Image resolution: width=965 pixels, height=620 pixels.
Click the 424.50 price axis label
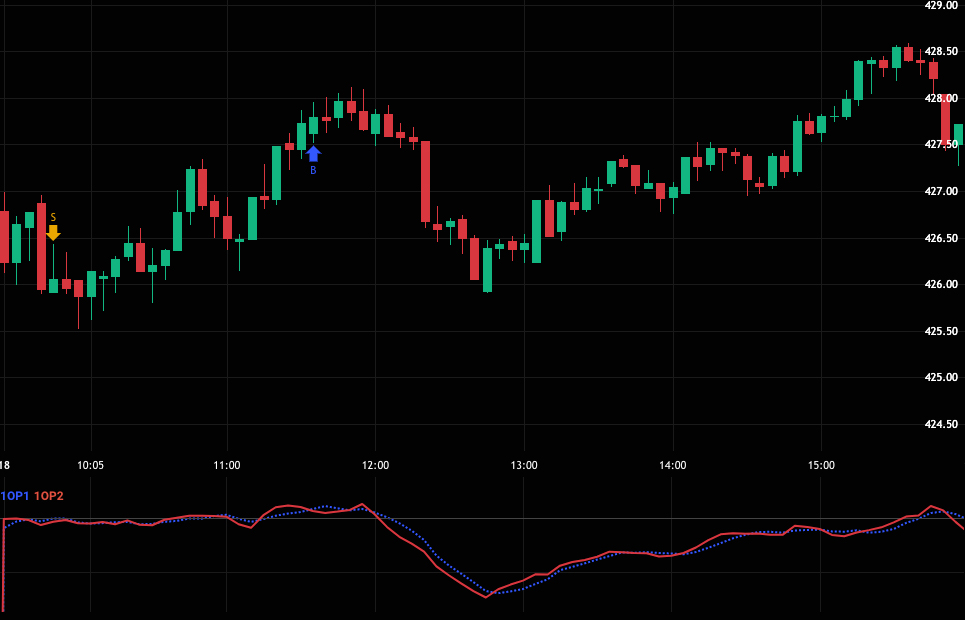[x=941, y=424]
